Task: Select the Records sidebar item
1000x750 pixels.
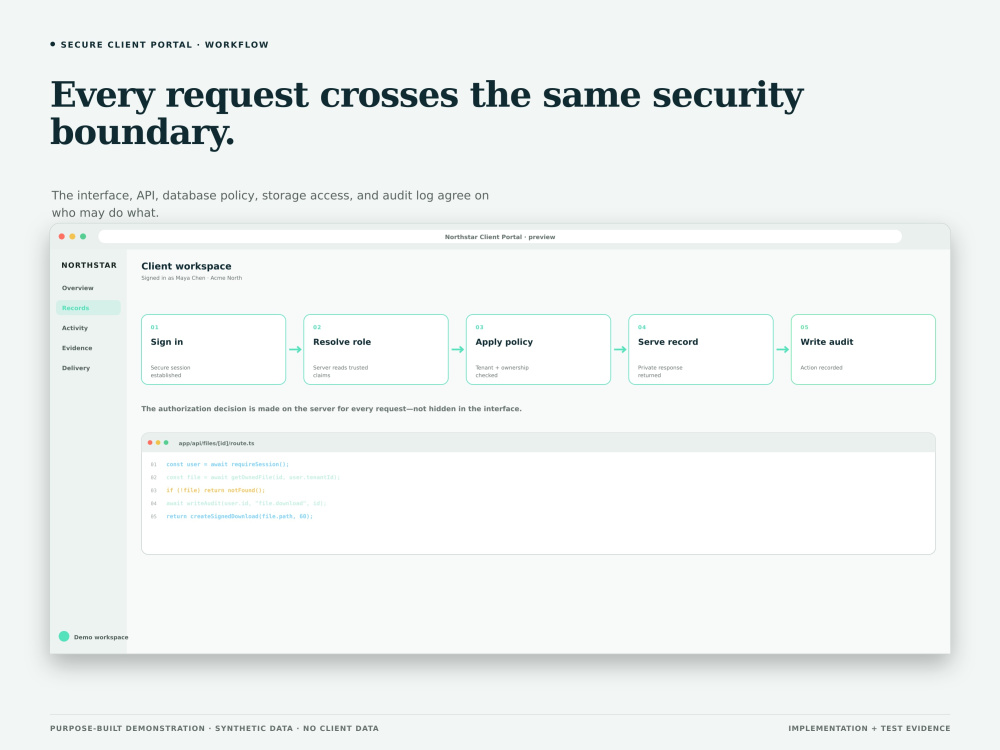Action: (x=88, y=307)
